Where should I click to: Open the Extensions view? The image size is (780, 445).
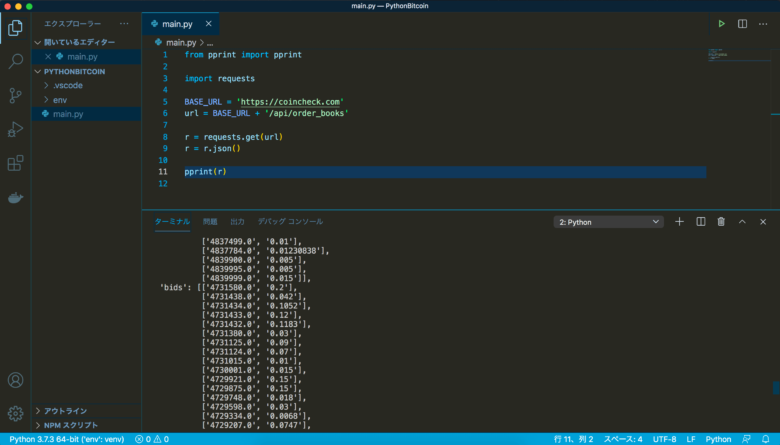pyautogui.click(x=15, y=163)
